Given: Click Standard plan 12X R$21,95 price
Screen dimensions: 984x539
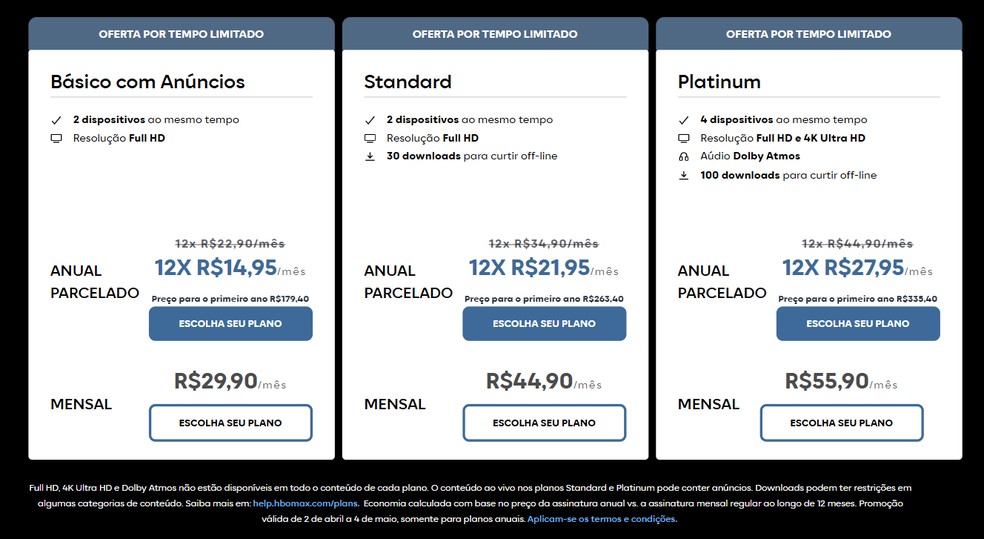Looking at the screenshot, I should [529, 268].
